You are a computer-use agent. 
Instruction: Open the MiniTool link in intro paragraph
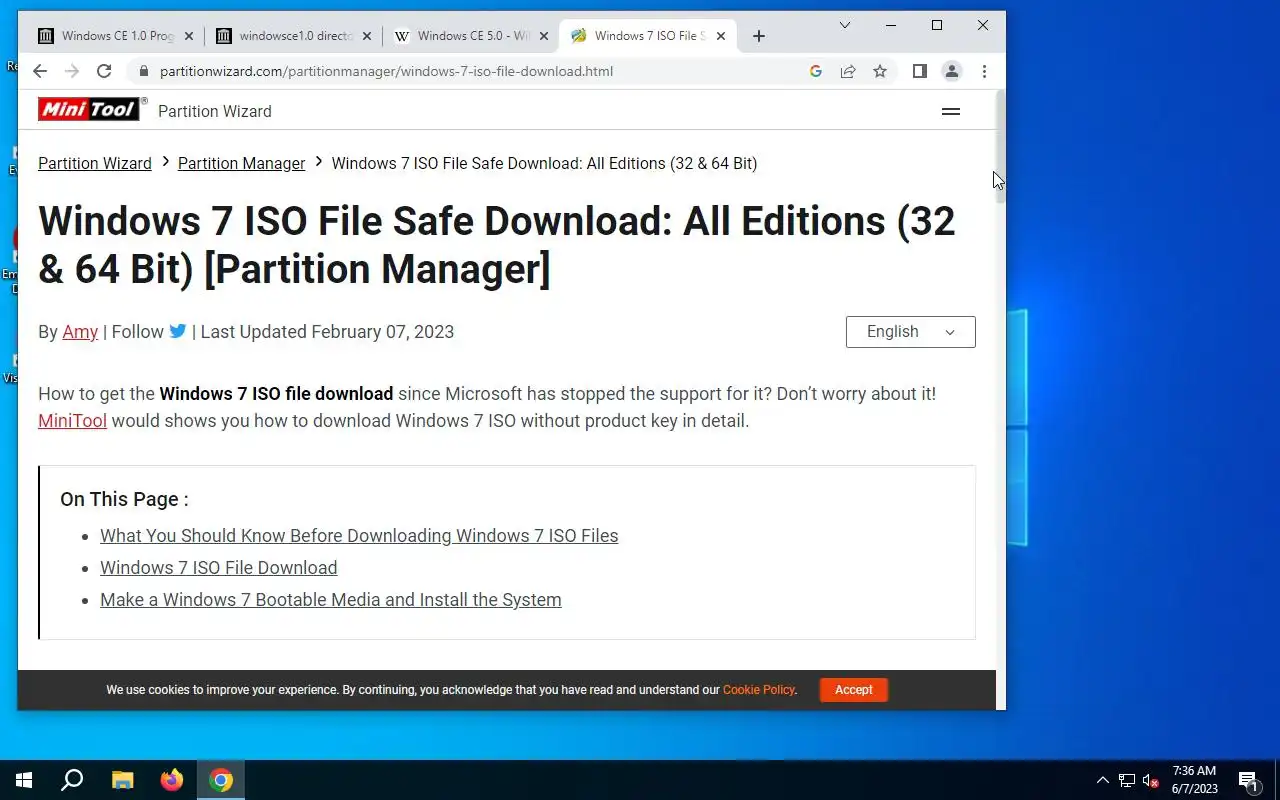click(x=72, y=421)
